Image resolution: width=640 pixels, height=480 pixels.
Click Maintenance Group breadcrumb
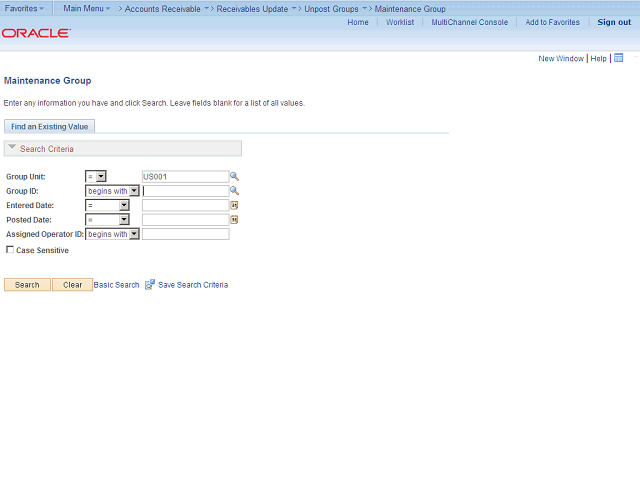[x=410, y=9]
